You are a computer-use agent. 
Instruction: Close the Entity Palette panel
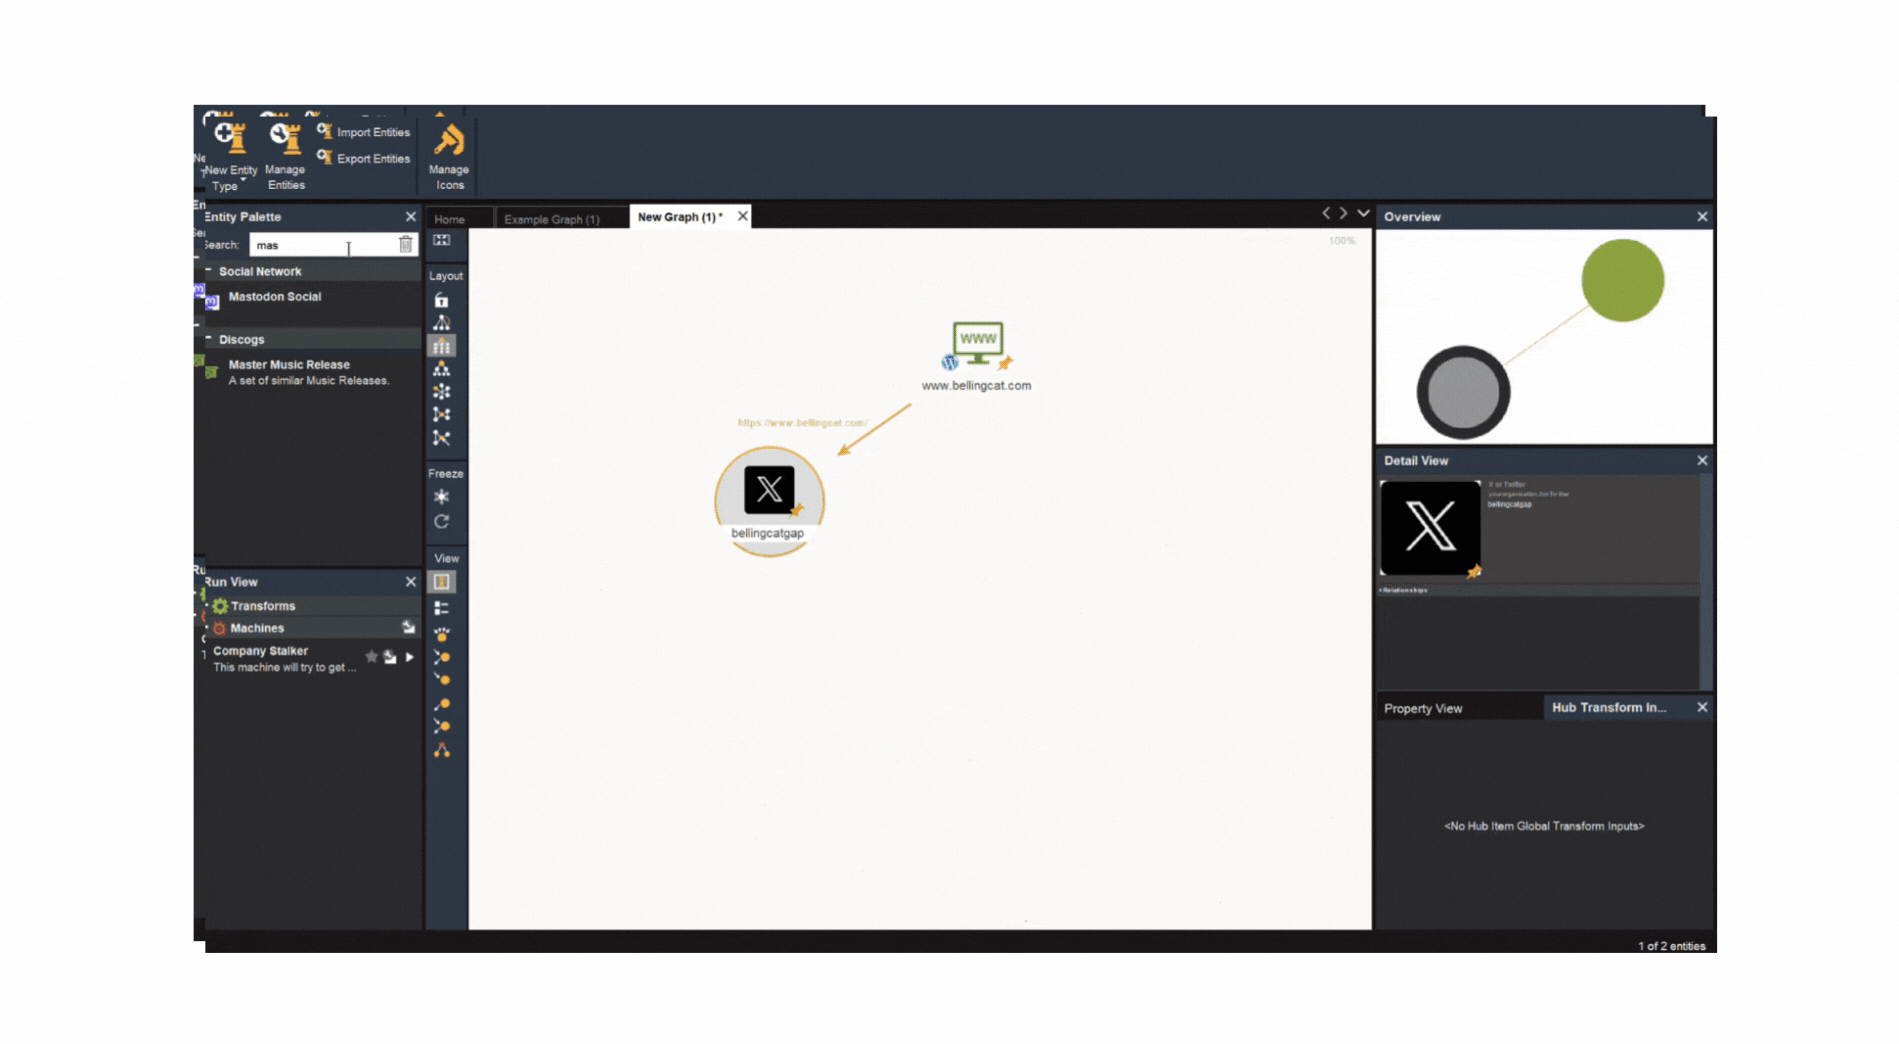pos(410,217)
